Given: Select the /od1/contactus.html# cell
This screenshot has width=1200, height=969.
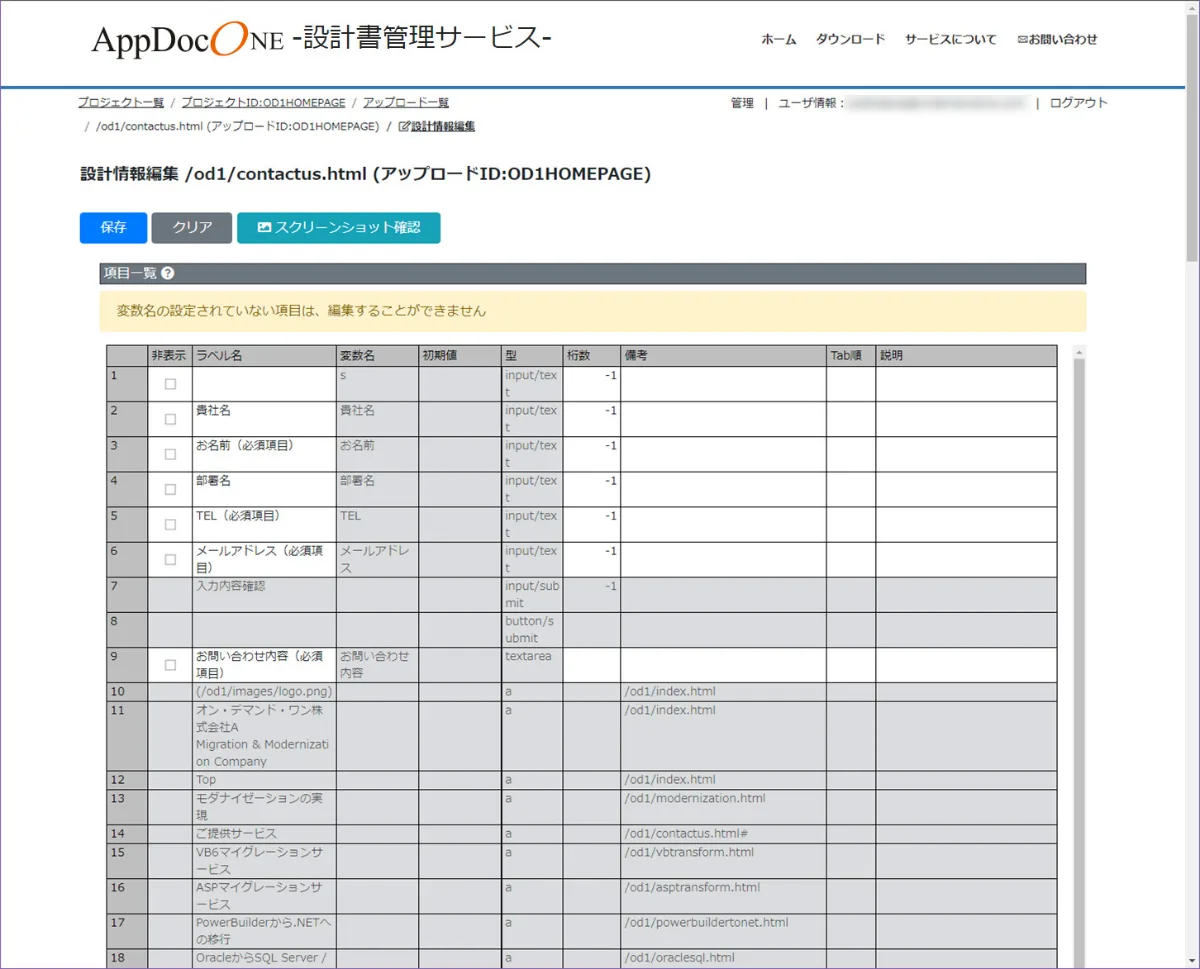Looking at the screenshot, I should click(x=723, y=834).
